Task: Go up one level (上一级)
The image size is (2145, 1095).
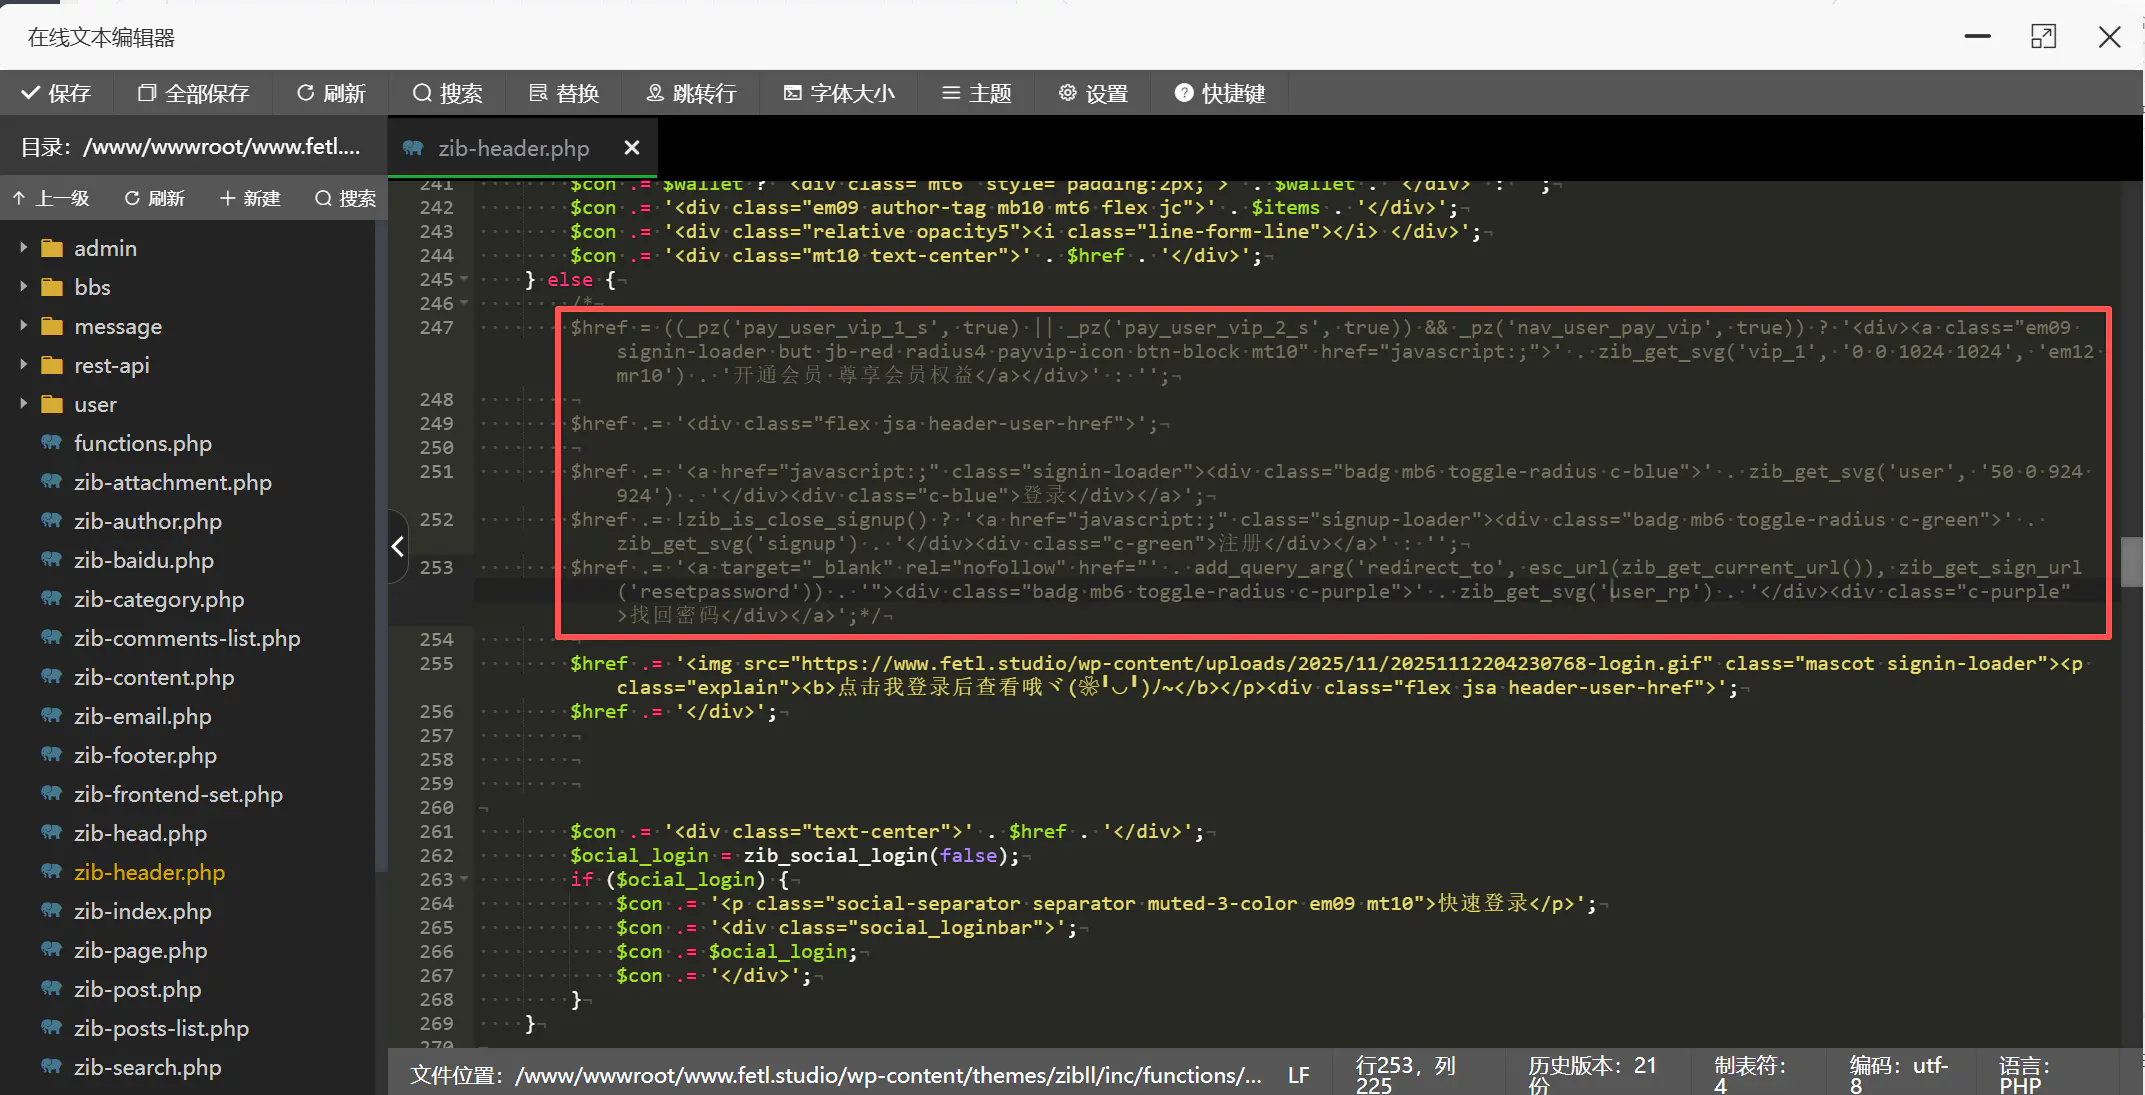Action: tap(52, 198)
